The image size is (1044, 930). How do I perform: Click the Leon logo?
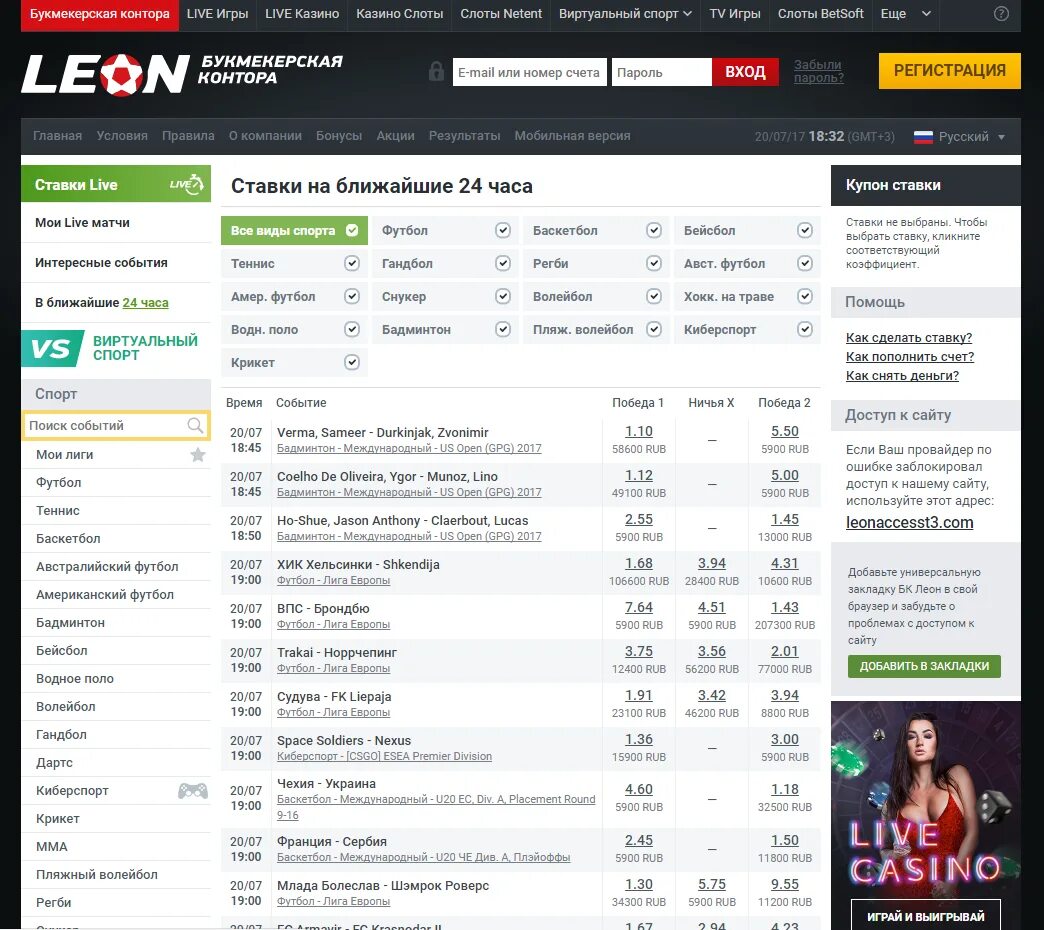tap(106, 74)
